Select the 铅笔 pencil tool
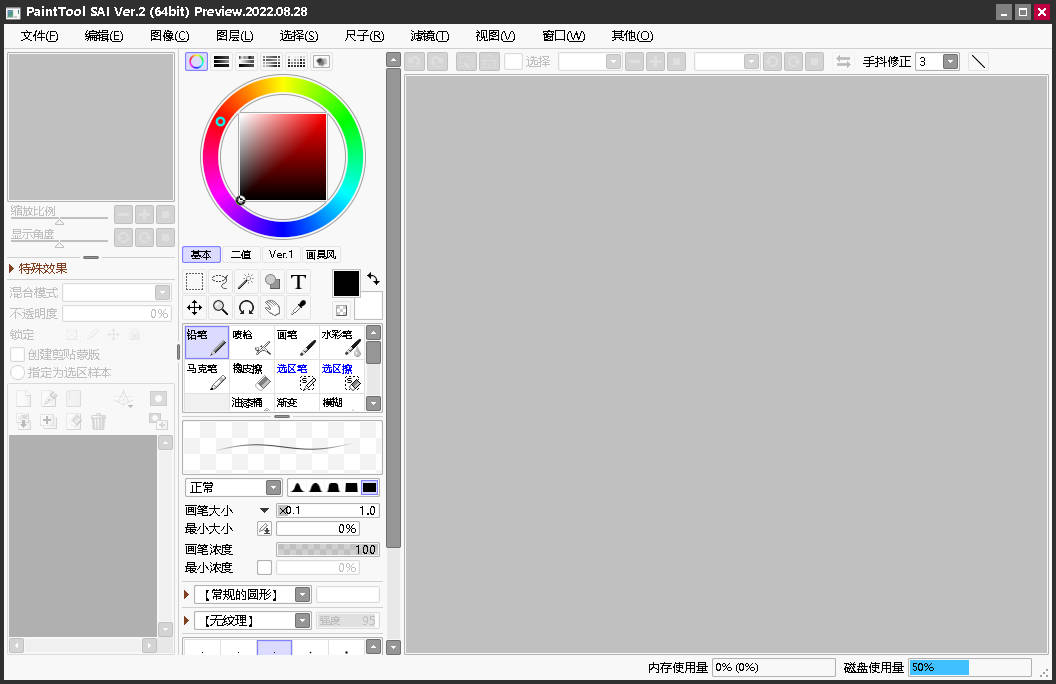 pos(206,343)
